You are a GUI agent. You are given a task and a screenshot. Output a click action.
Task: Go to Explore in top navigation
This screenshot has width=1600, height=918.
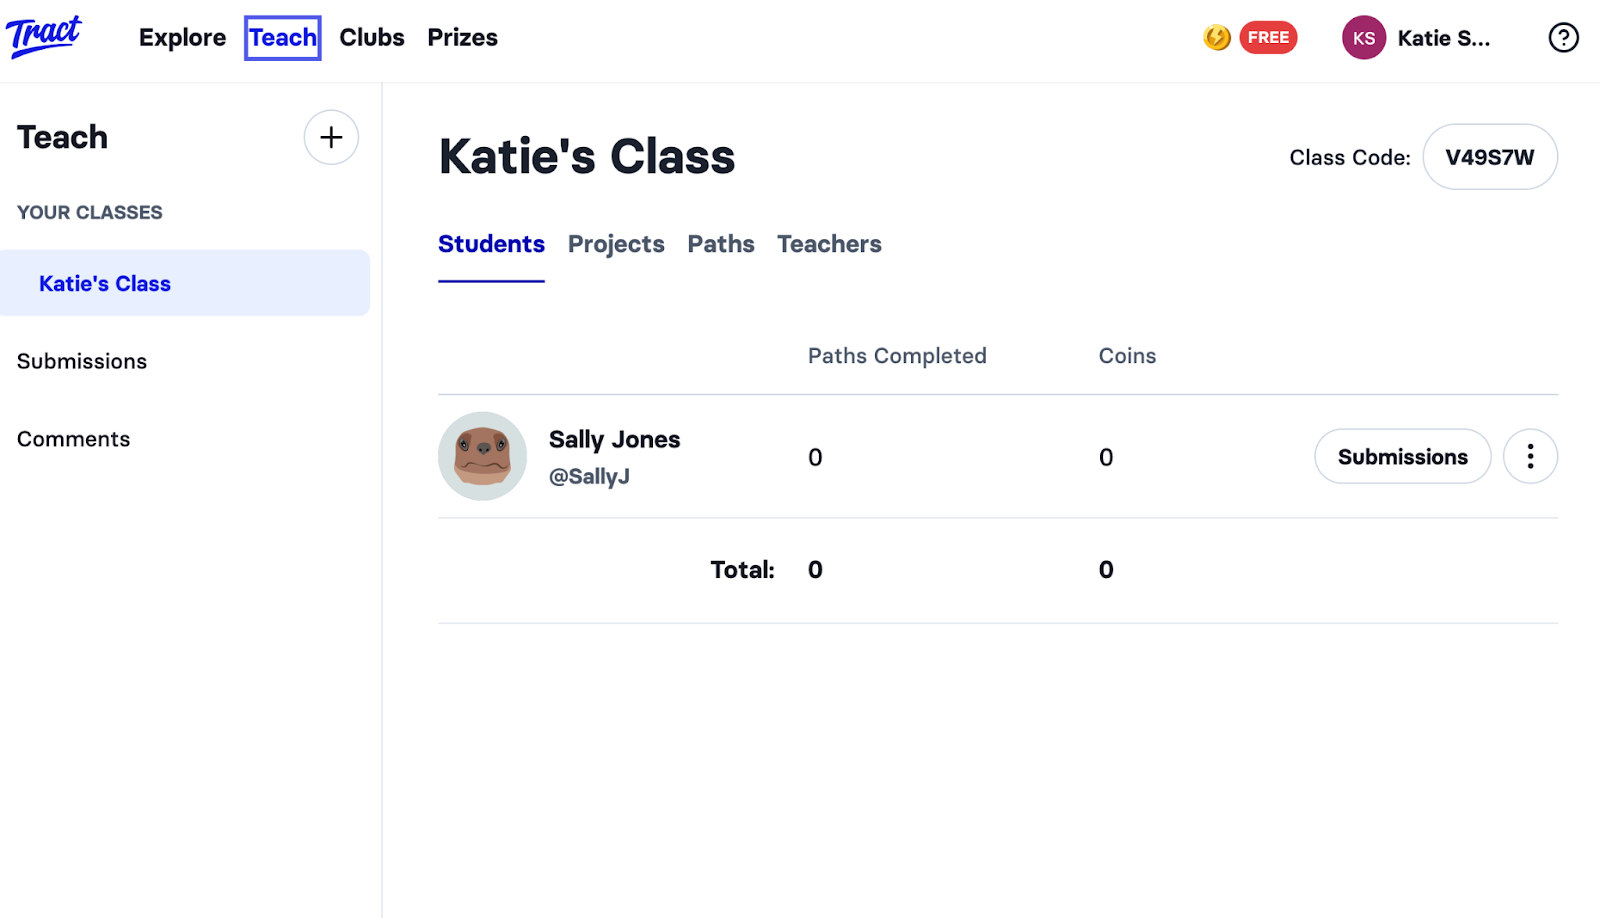click(x=182, y=38)
